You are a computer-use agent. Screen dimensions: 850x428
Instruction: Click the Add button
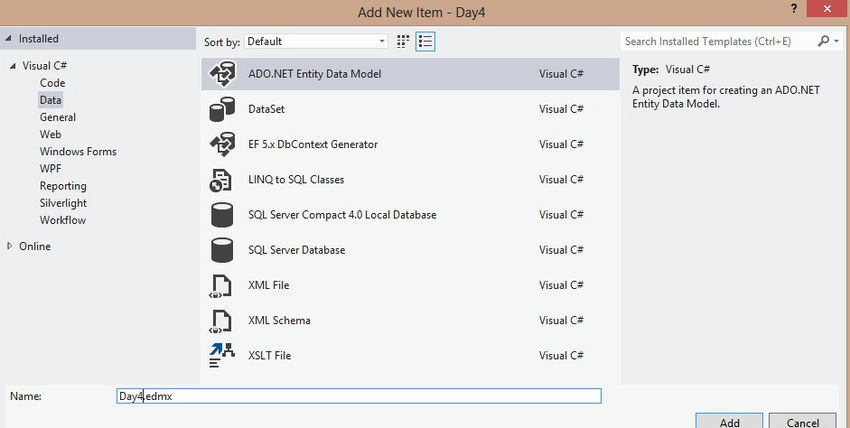click(730, 421)
